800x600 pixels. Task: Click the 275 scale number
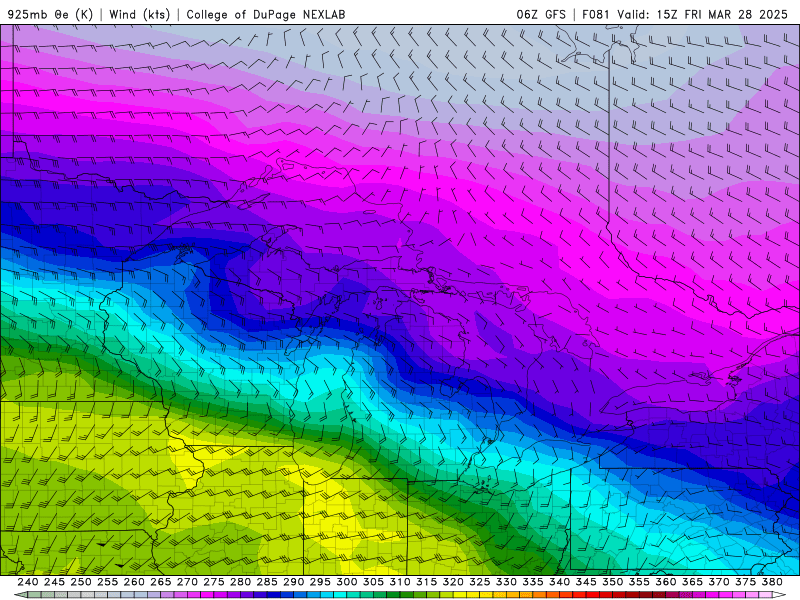214,582
